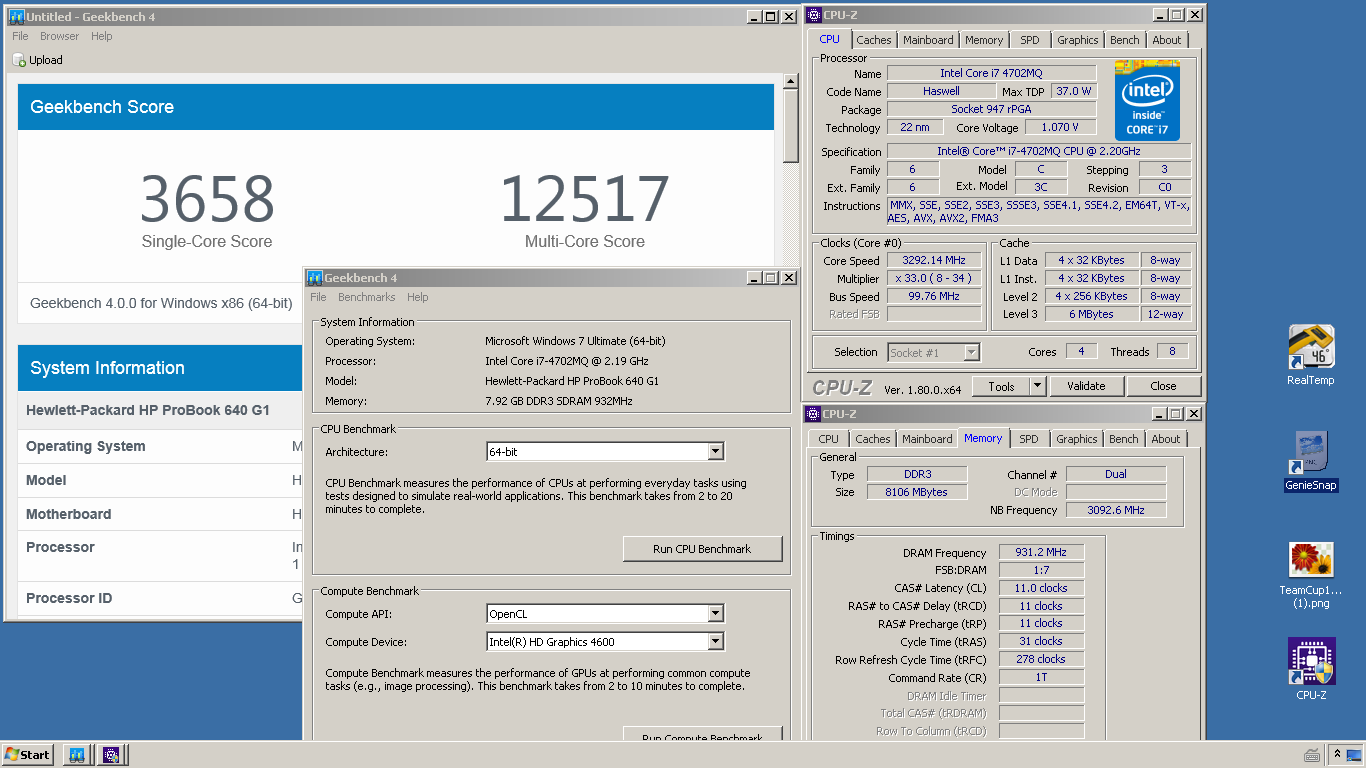Click Motherboard row in System Information
Viewport: 1366px width, 768px height.
tap(160, 514)
